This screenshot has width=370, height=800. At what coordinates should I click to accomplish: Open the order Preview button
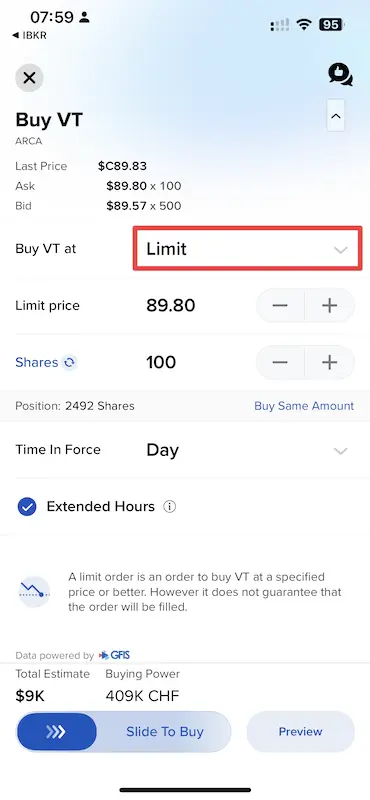tap(301, 732)
